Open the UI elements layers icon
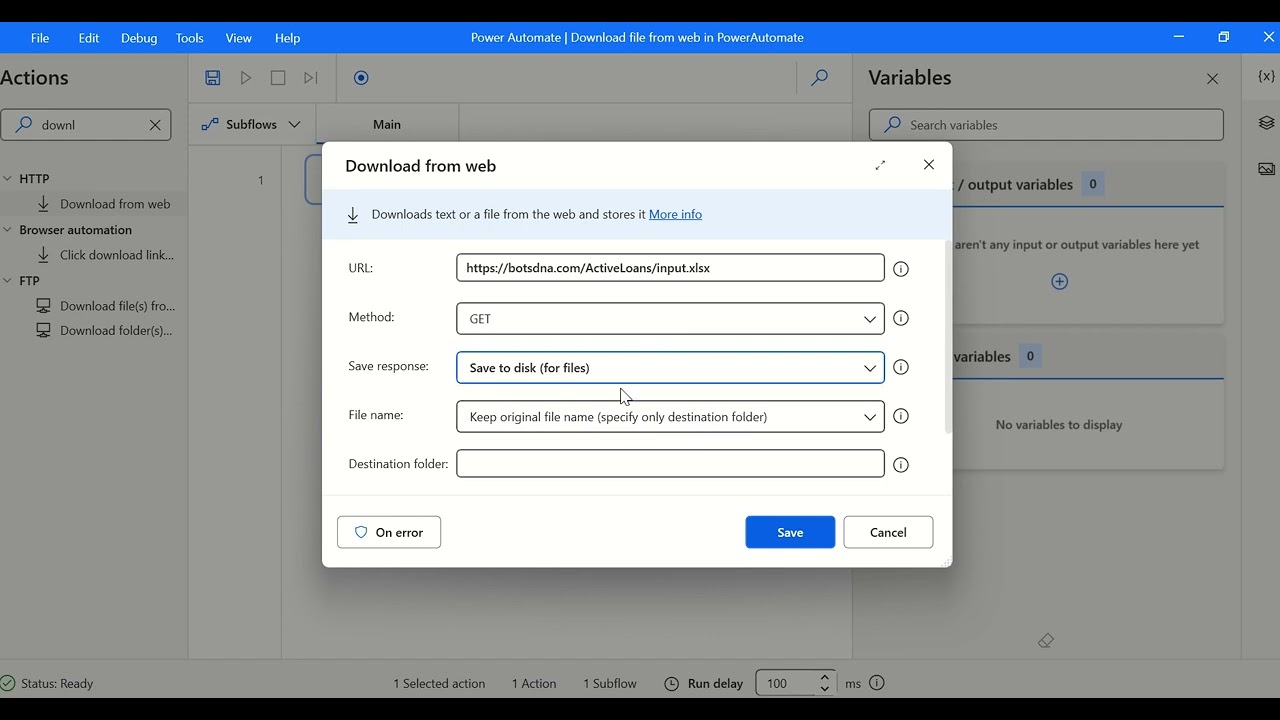1280x720 pixels. point(1266,123)
